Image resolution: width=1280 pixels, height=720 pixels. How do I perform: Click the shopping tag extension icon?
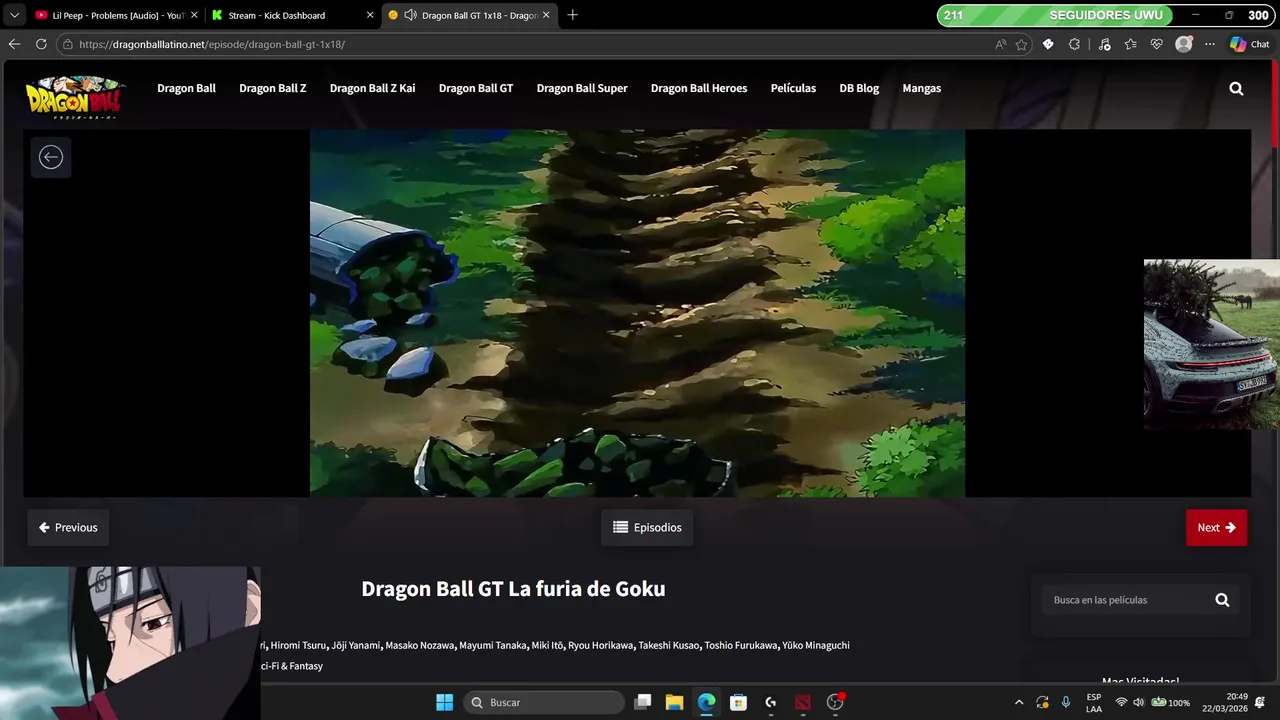tap(1048, 44)
